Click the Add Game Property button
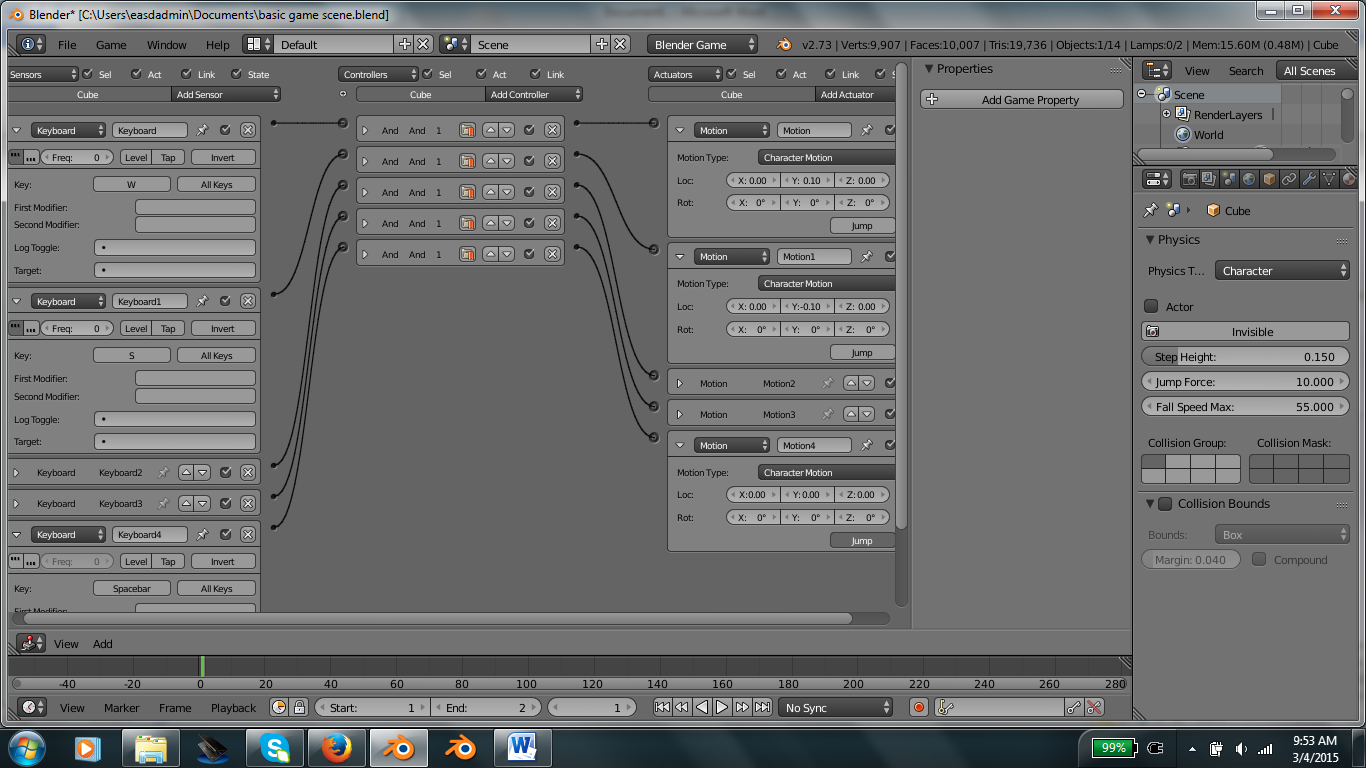This screenshot has height=768, width=1366. (x=1022, y=100)
